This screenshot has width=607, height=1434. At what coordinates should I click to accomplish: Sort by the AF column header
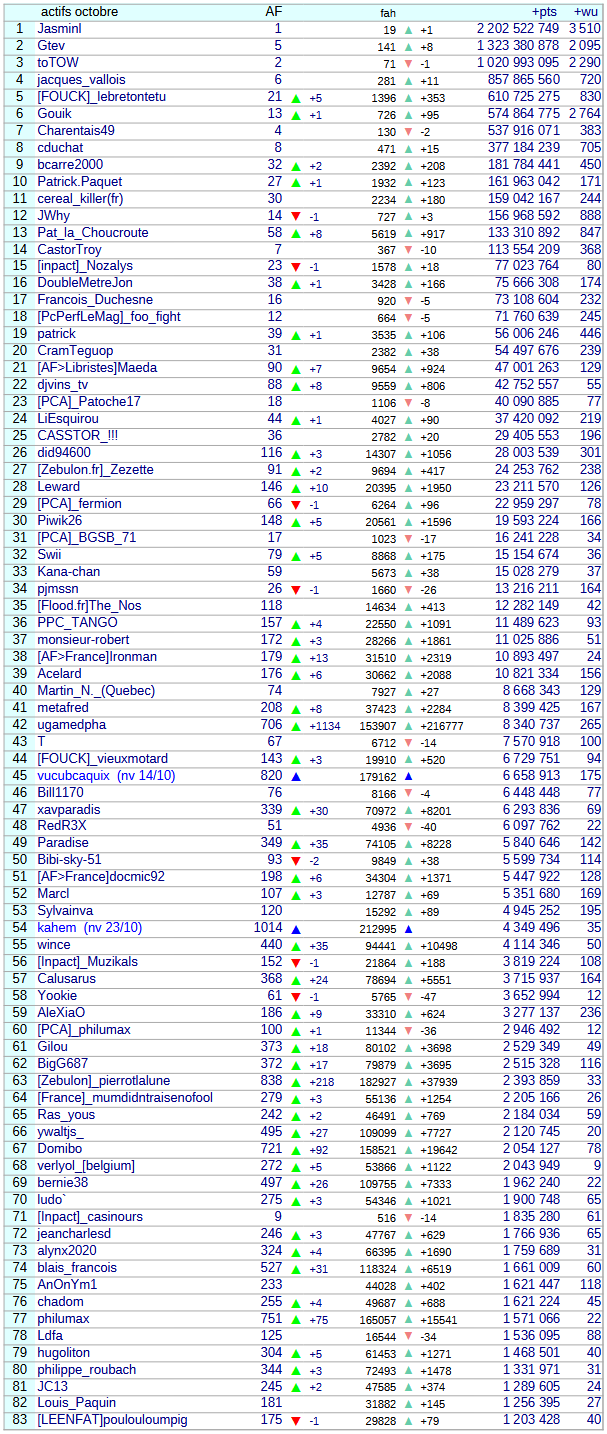273,12
